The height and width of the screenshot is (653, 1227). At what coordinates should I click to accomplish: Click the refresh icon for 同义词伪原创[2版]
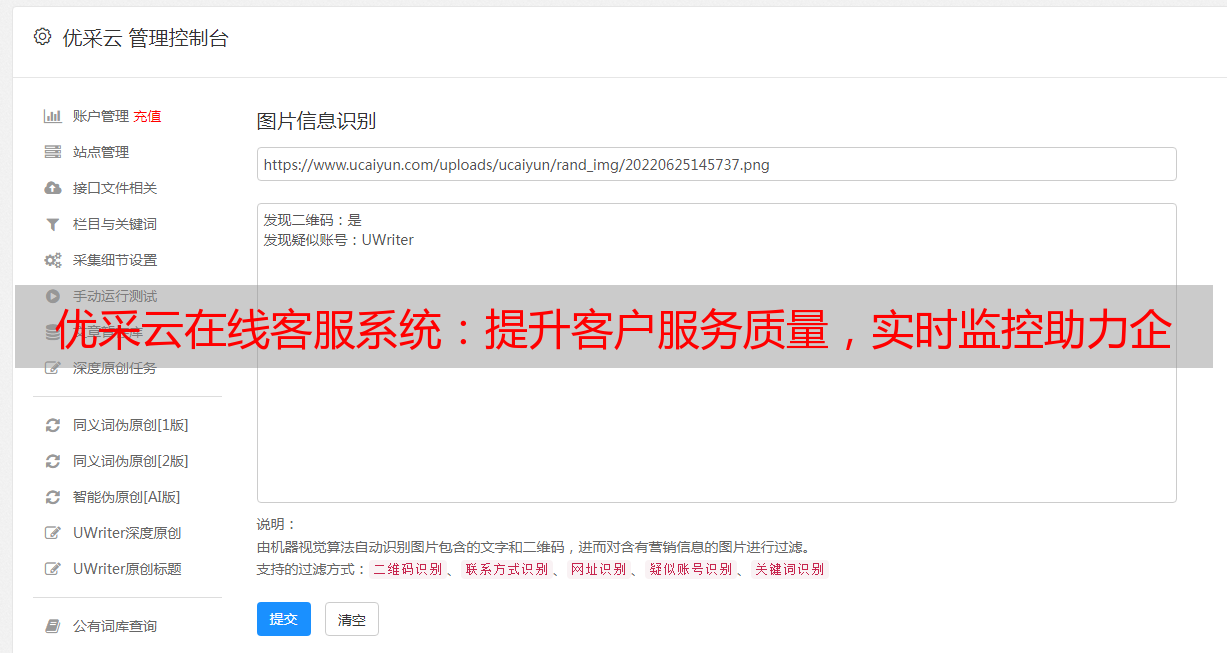(53, 461)
